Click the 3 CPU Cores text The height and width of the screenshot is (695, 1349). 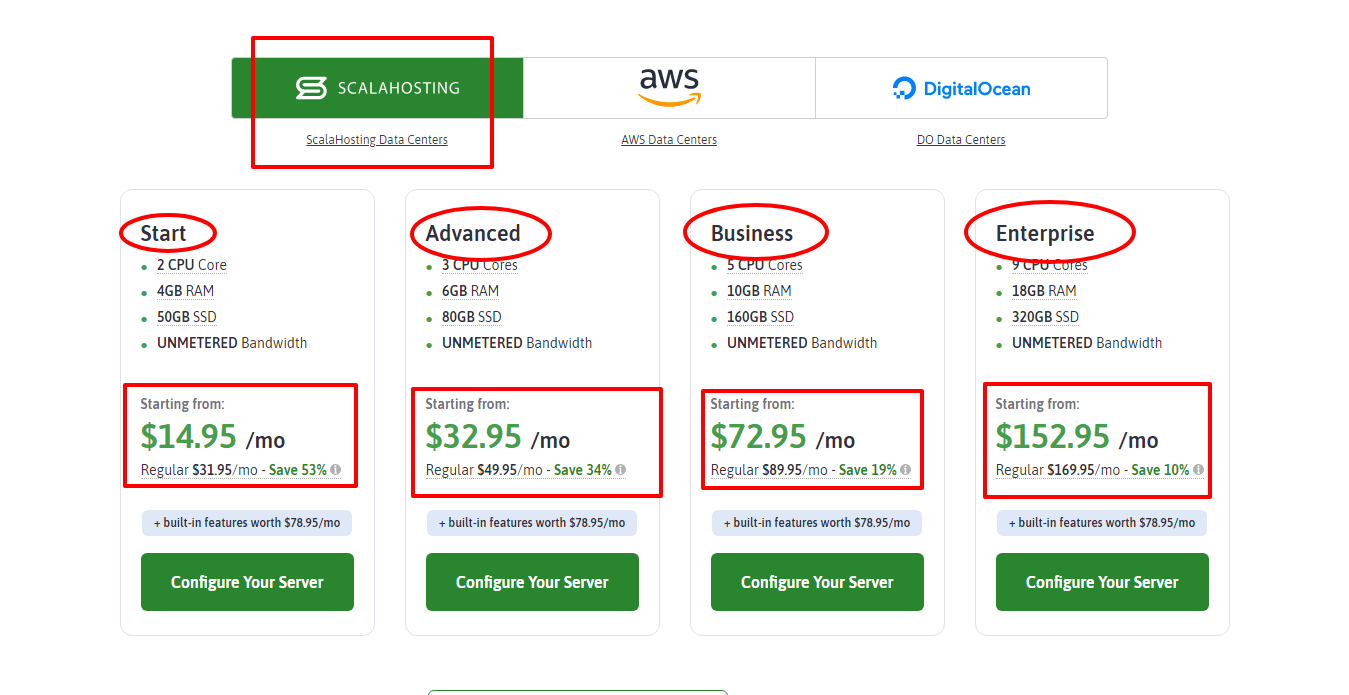tap(480, 265)
